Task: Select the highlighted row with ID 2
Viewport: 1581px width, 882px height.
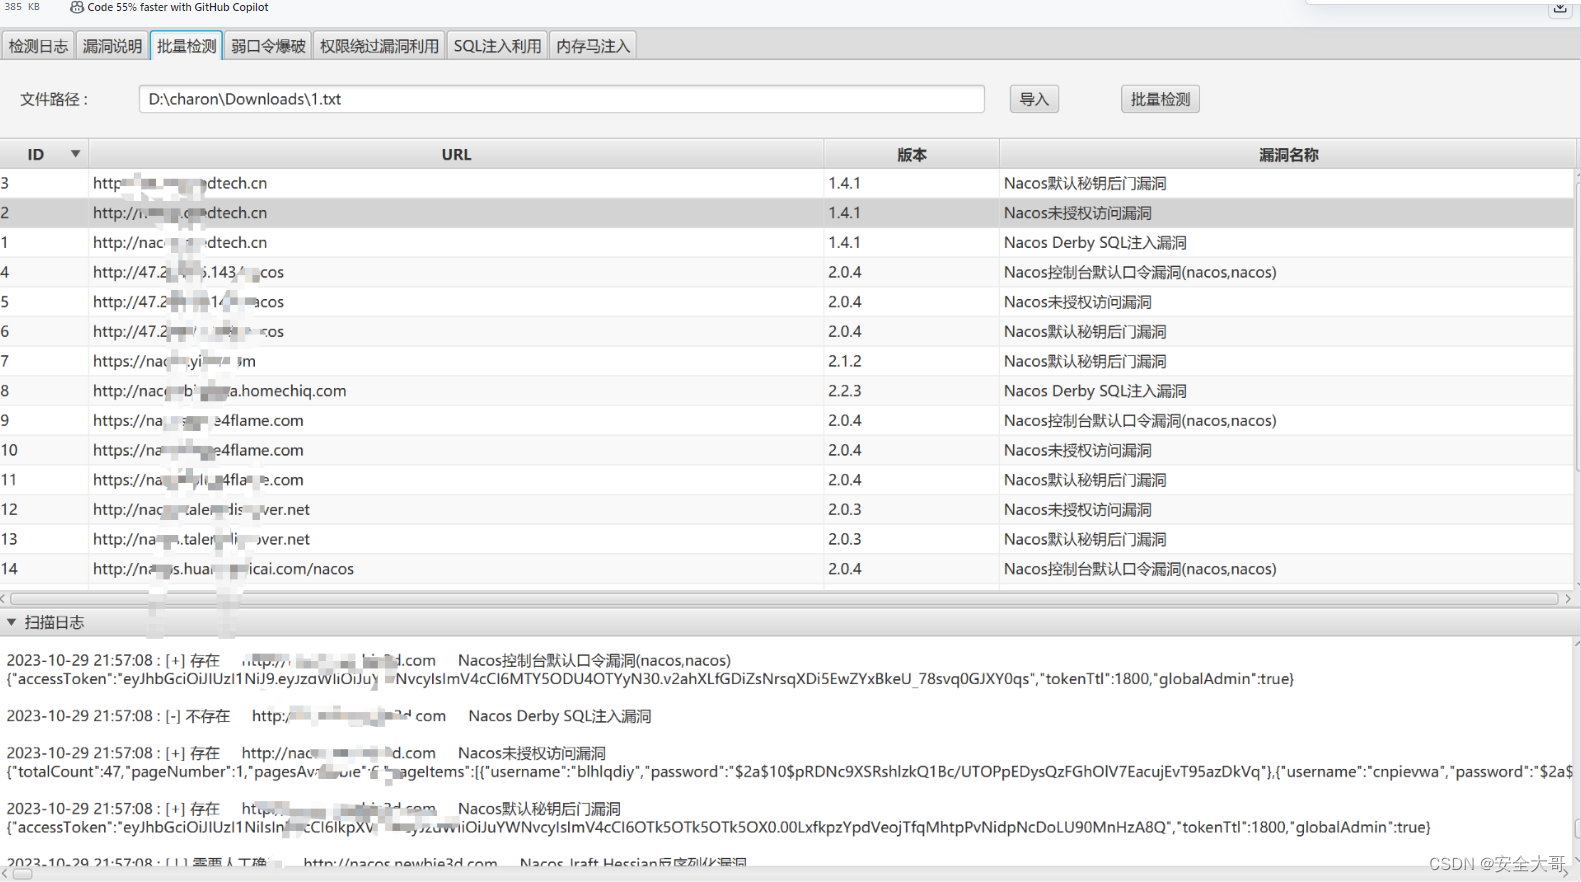Action: (x=787, y=213)
